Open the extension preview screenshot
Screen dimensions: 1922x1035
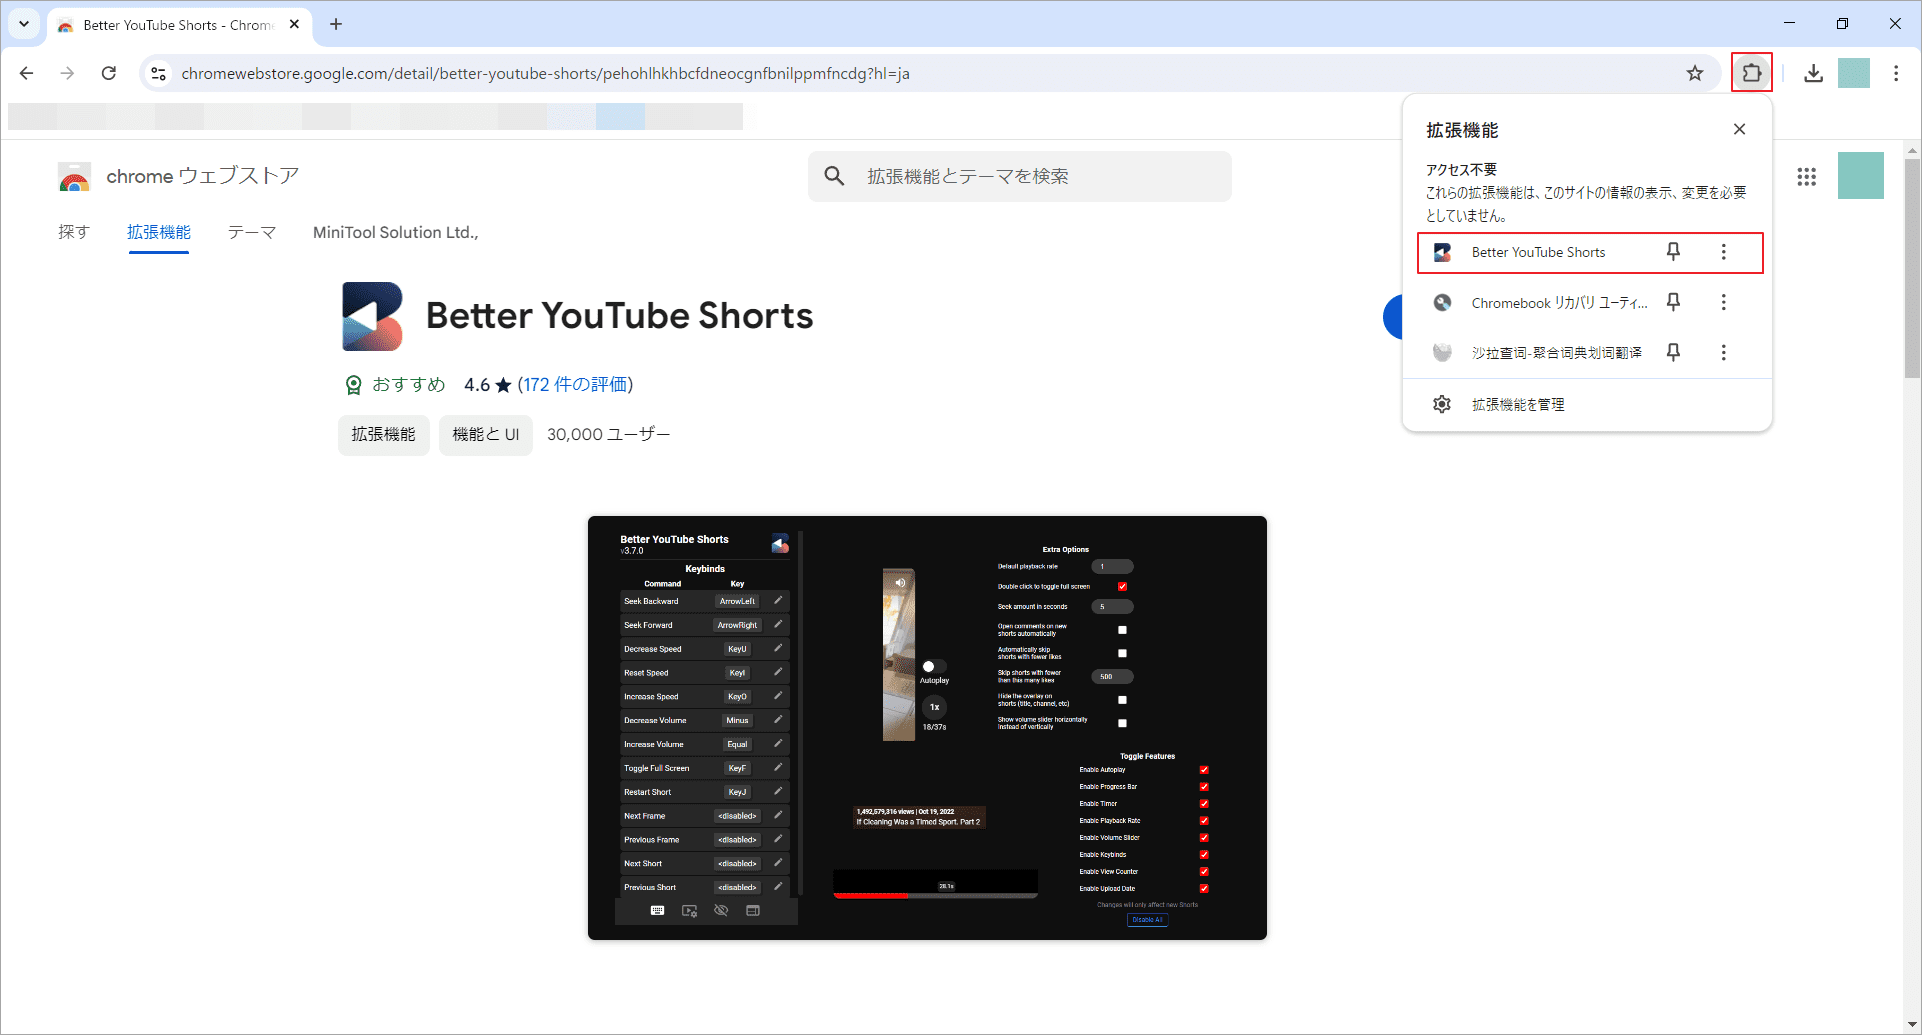(927, 728)
